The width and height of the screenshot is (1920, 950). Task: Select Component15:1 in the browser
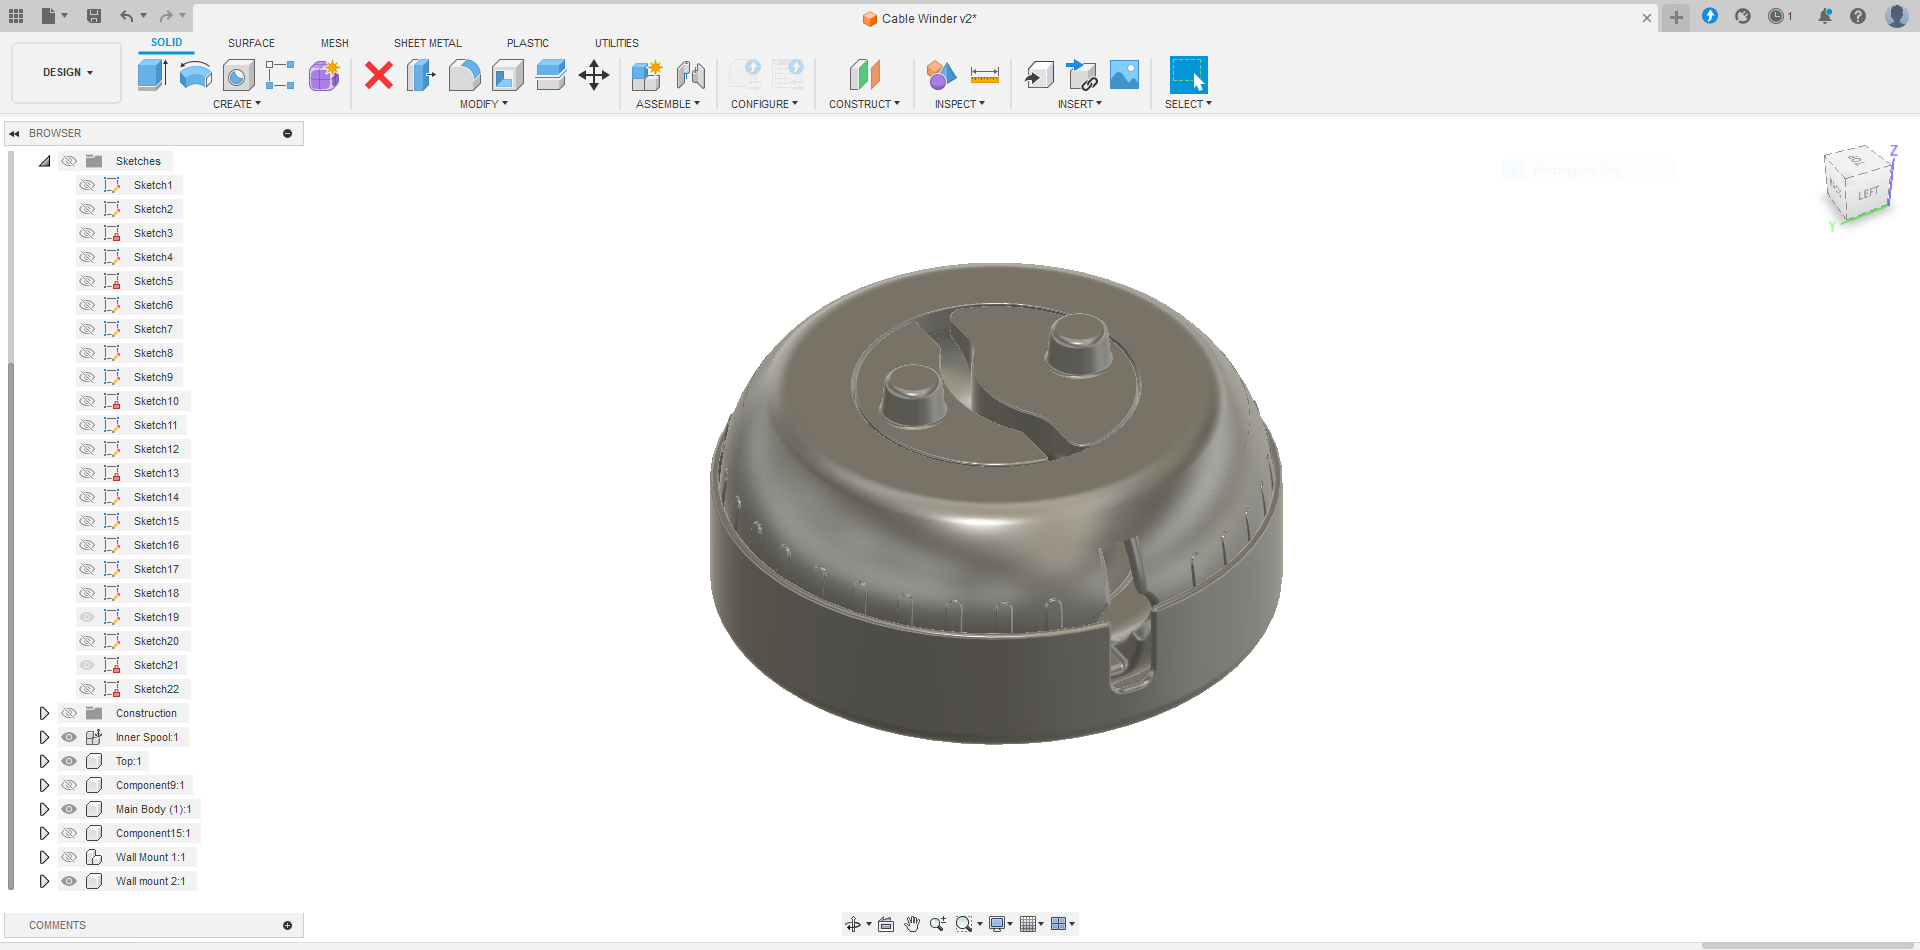[153, 833]
